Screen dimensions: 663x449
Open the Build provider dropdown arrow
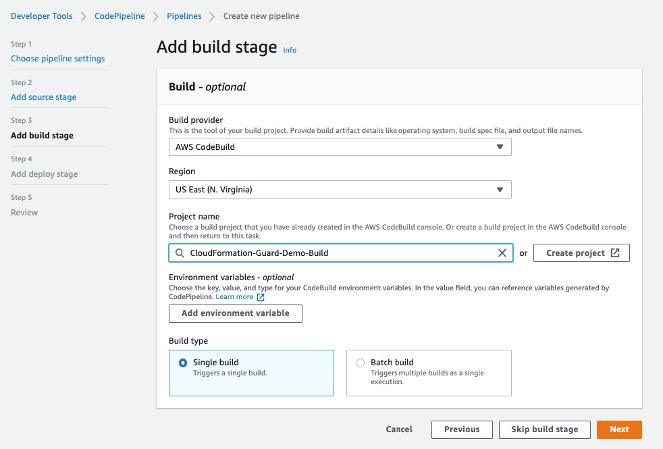click(500, 147)
